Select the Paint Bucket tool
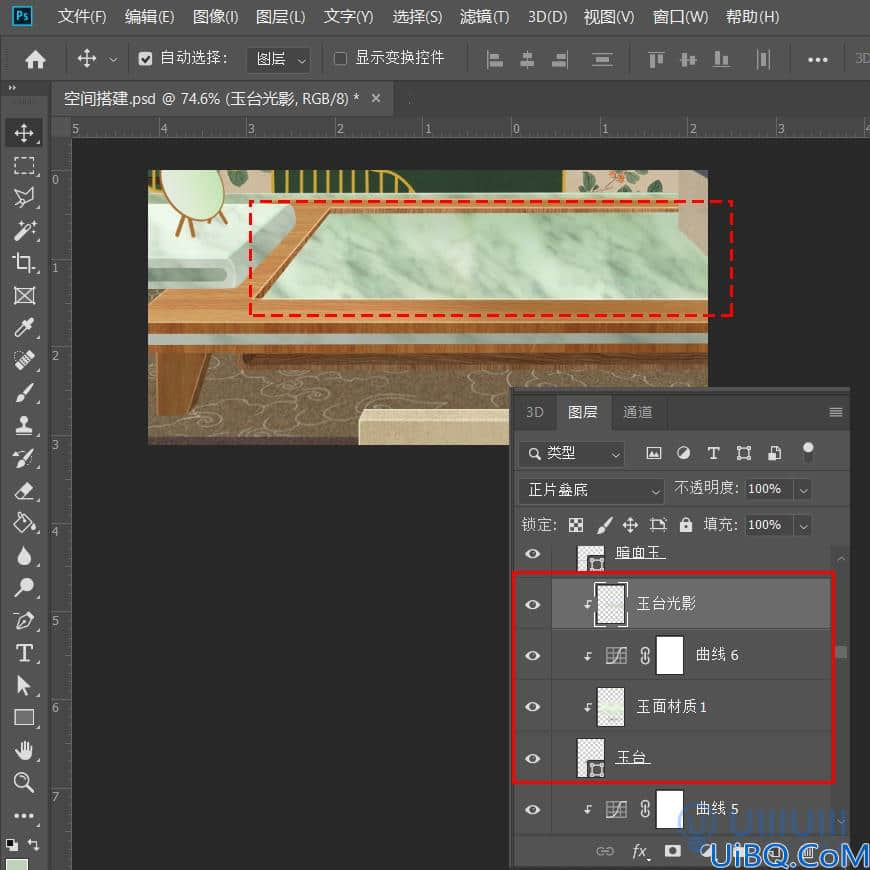The width and height of the screenshot is (870, 870). 24,523
